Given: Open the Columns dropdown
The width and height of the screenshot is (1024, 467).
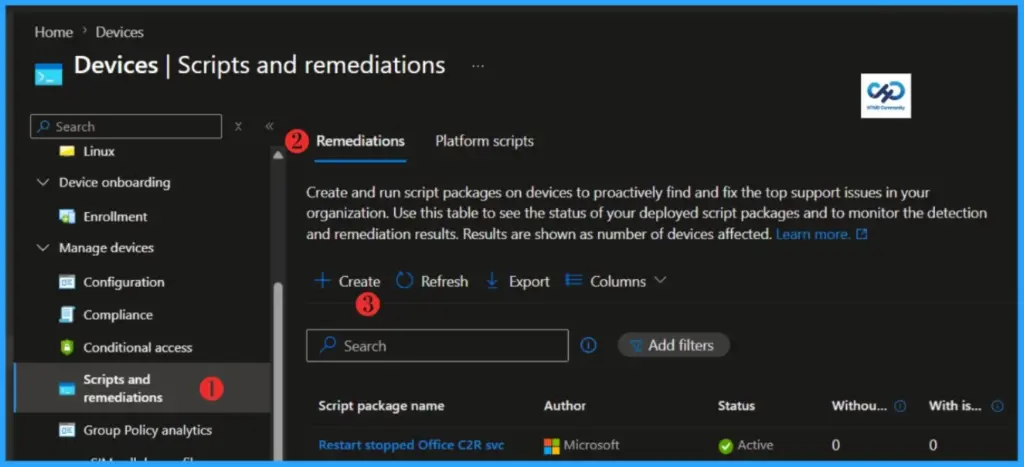Looking at the screenshot, I should (616, 282).
